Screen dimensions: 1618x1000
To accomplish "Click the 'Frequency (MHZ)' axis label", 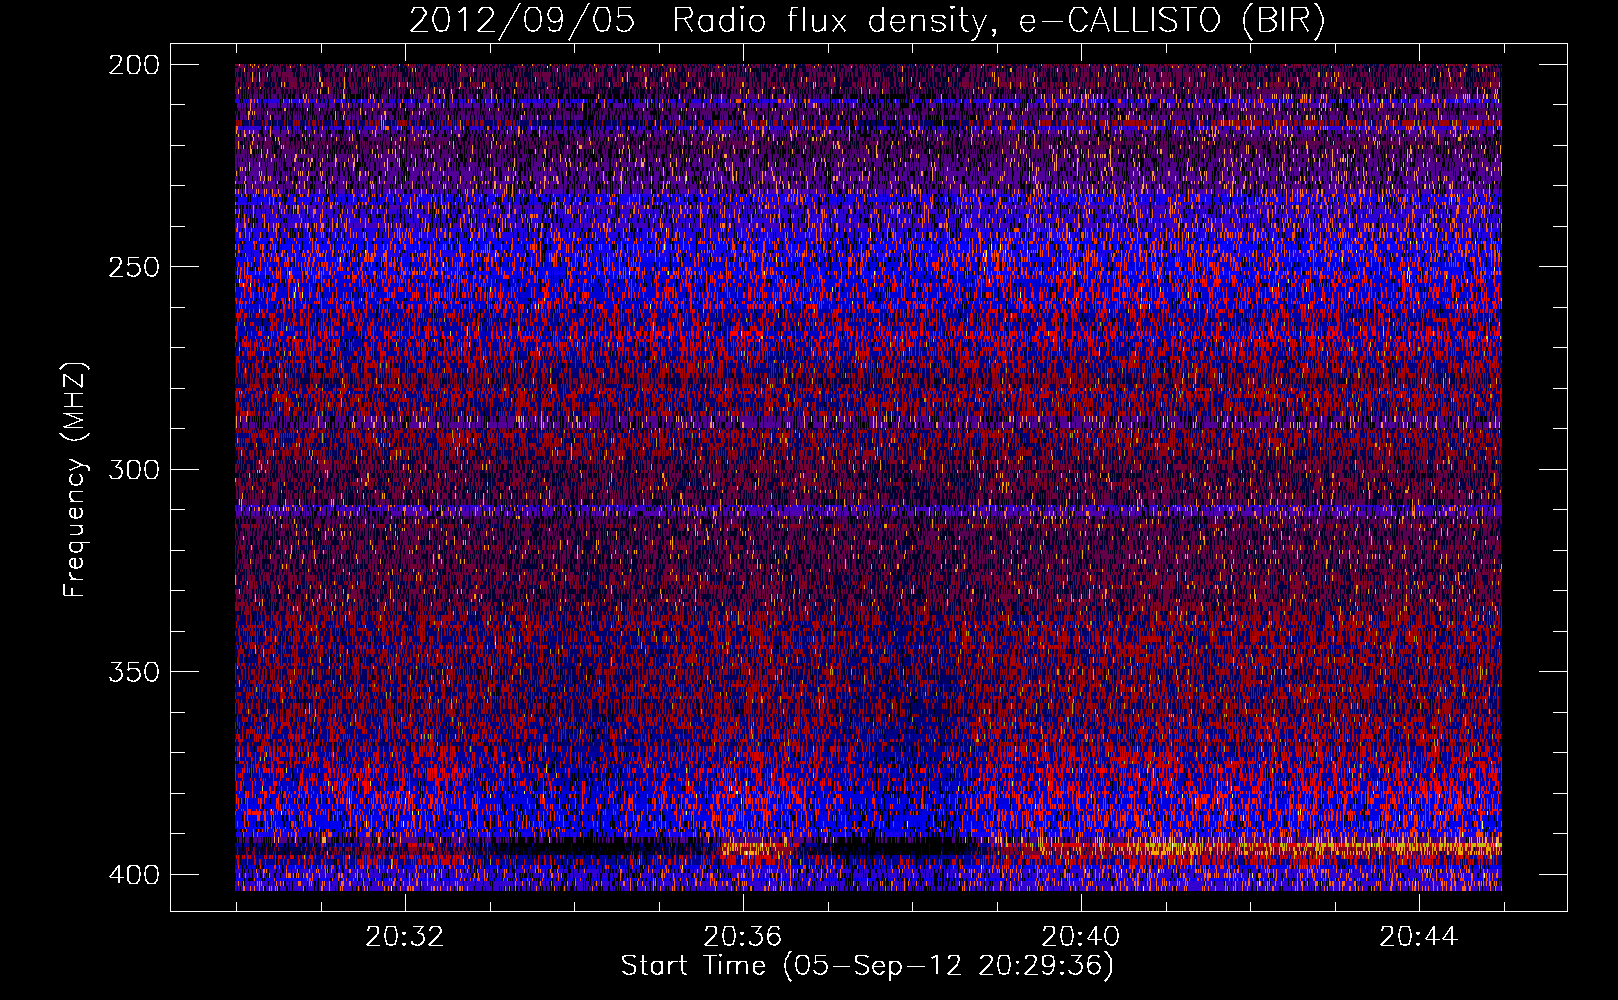I will [75, 480].
